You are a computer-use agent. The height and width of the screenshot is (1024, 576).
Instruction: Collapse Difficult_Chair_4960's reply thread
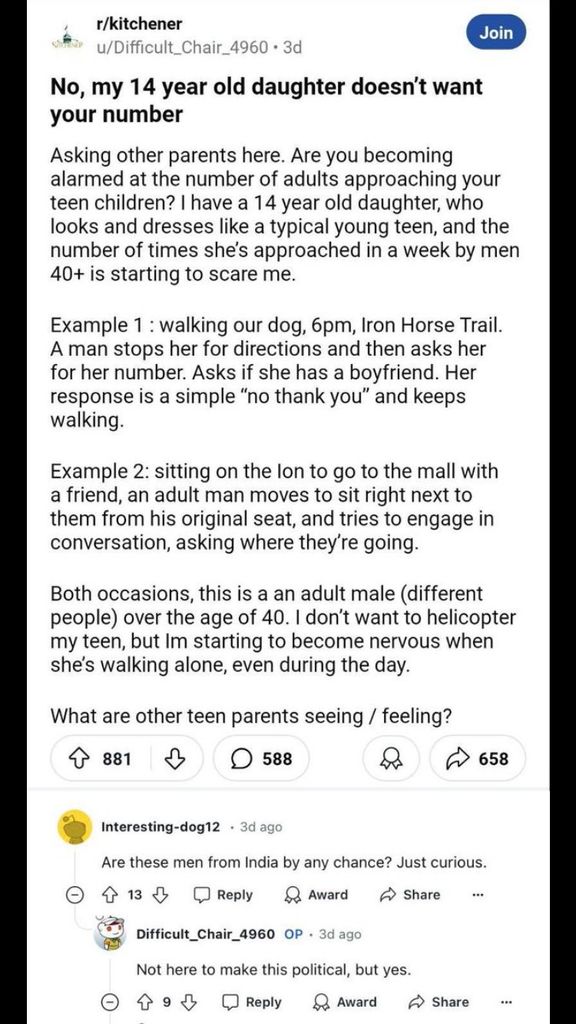112,1002
